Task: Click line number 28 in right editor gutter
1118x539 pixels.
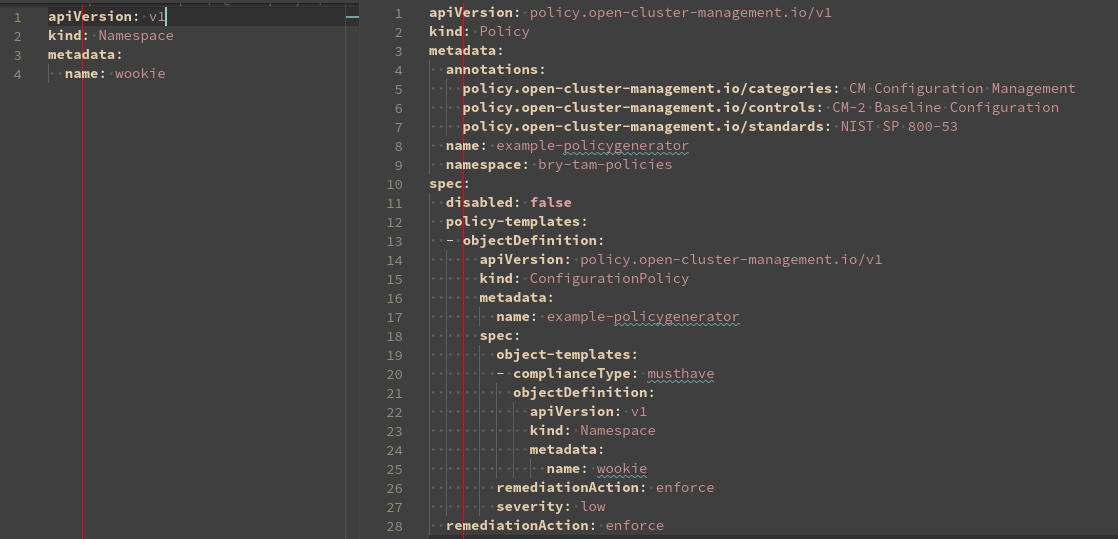Action: coord(394,525)
